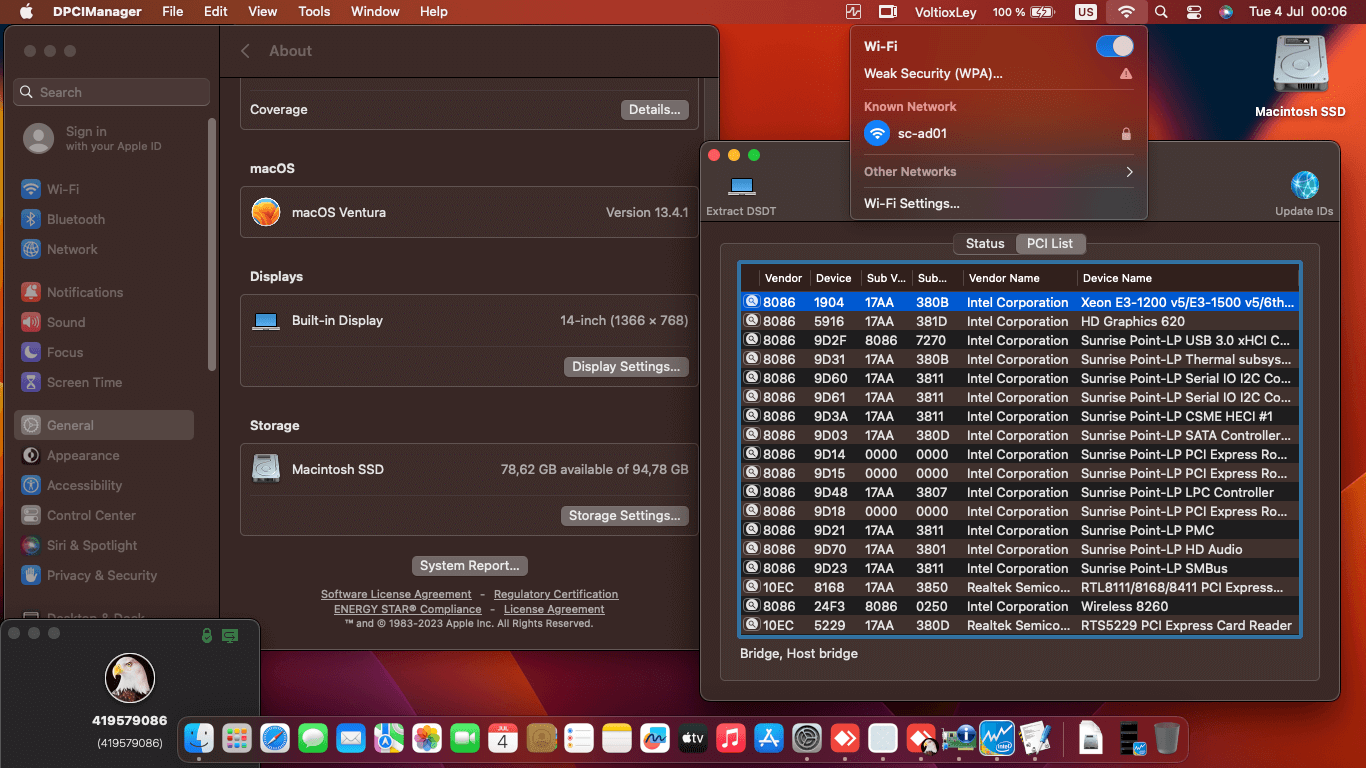Select Notifications in the Settings sidebar
This screenshot has width=1366, height=768.
(x=104, y=292)
